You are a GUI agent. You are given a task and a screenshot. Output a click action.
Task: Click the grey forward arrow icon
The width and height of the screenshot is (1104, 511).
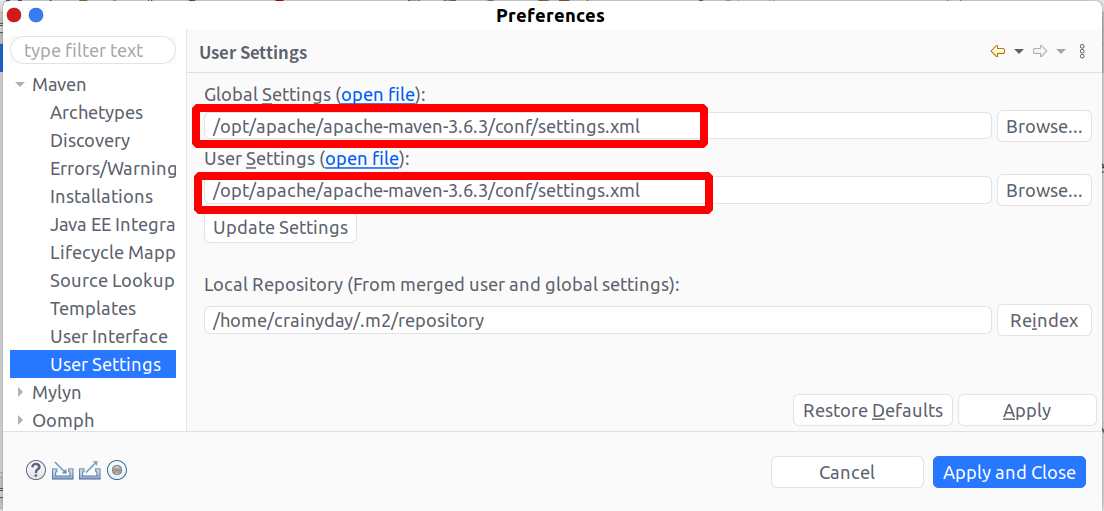tap(1040, 51)
